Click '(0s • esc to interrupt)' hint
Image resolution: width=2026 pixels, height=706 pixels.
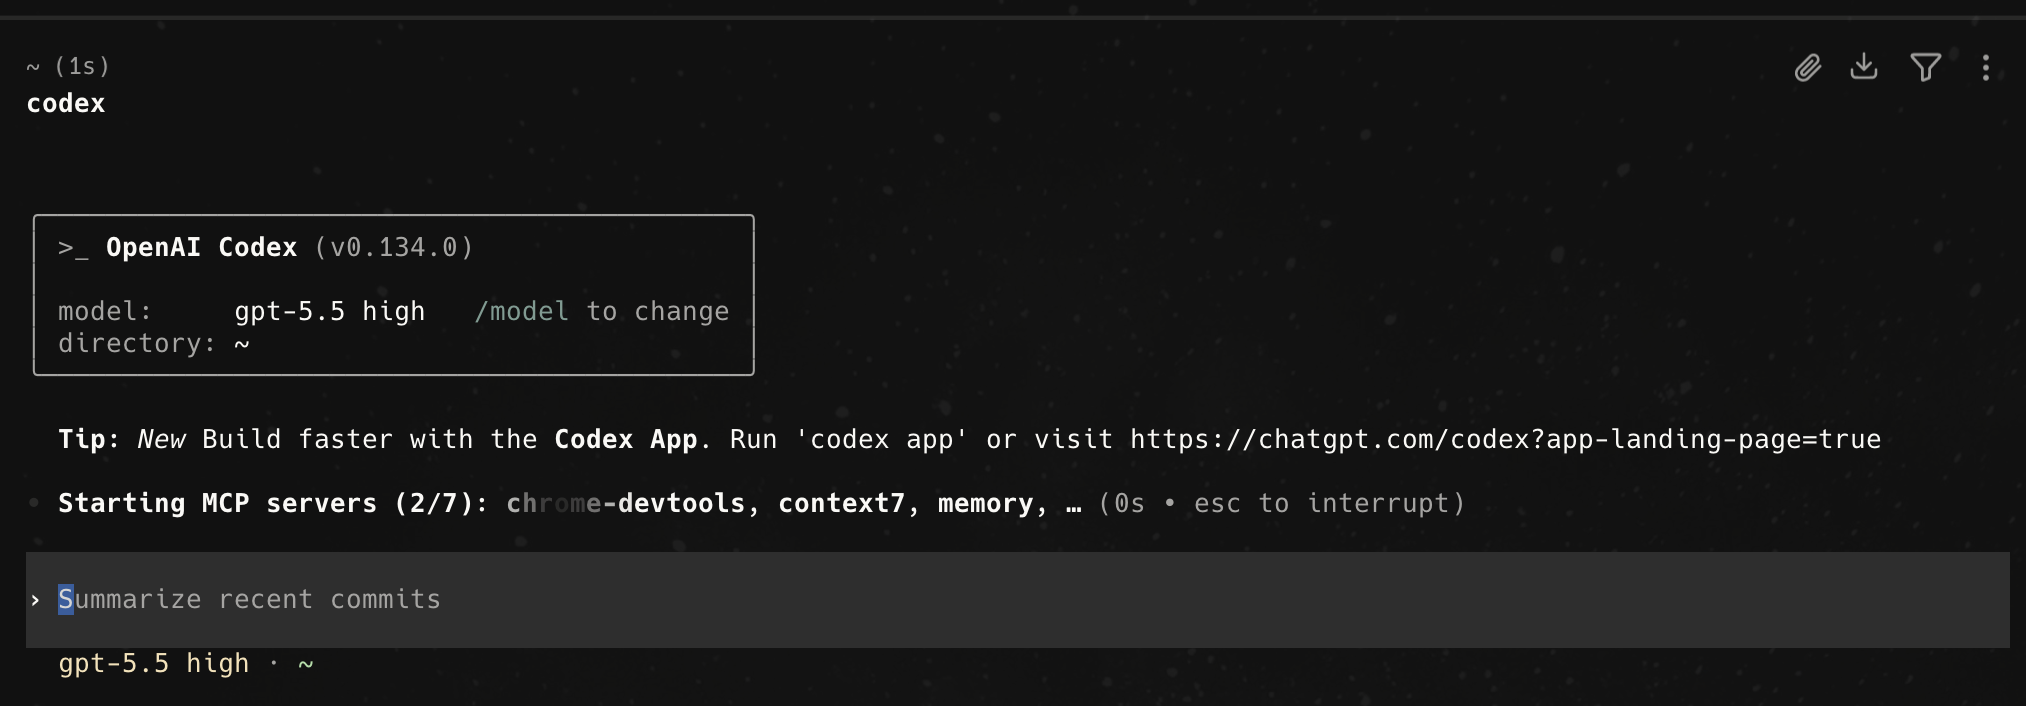click(1282, 503)
